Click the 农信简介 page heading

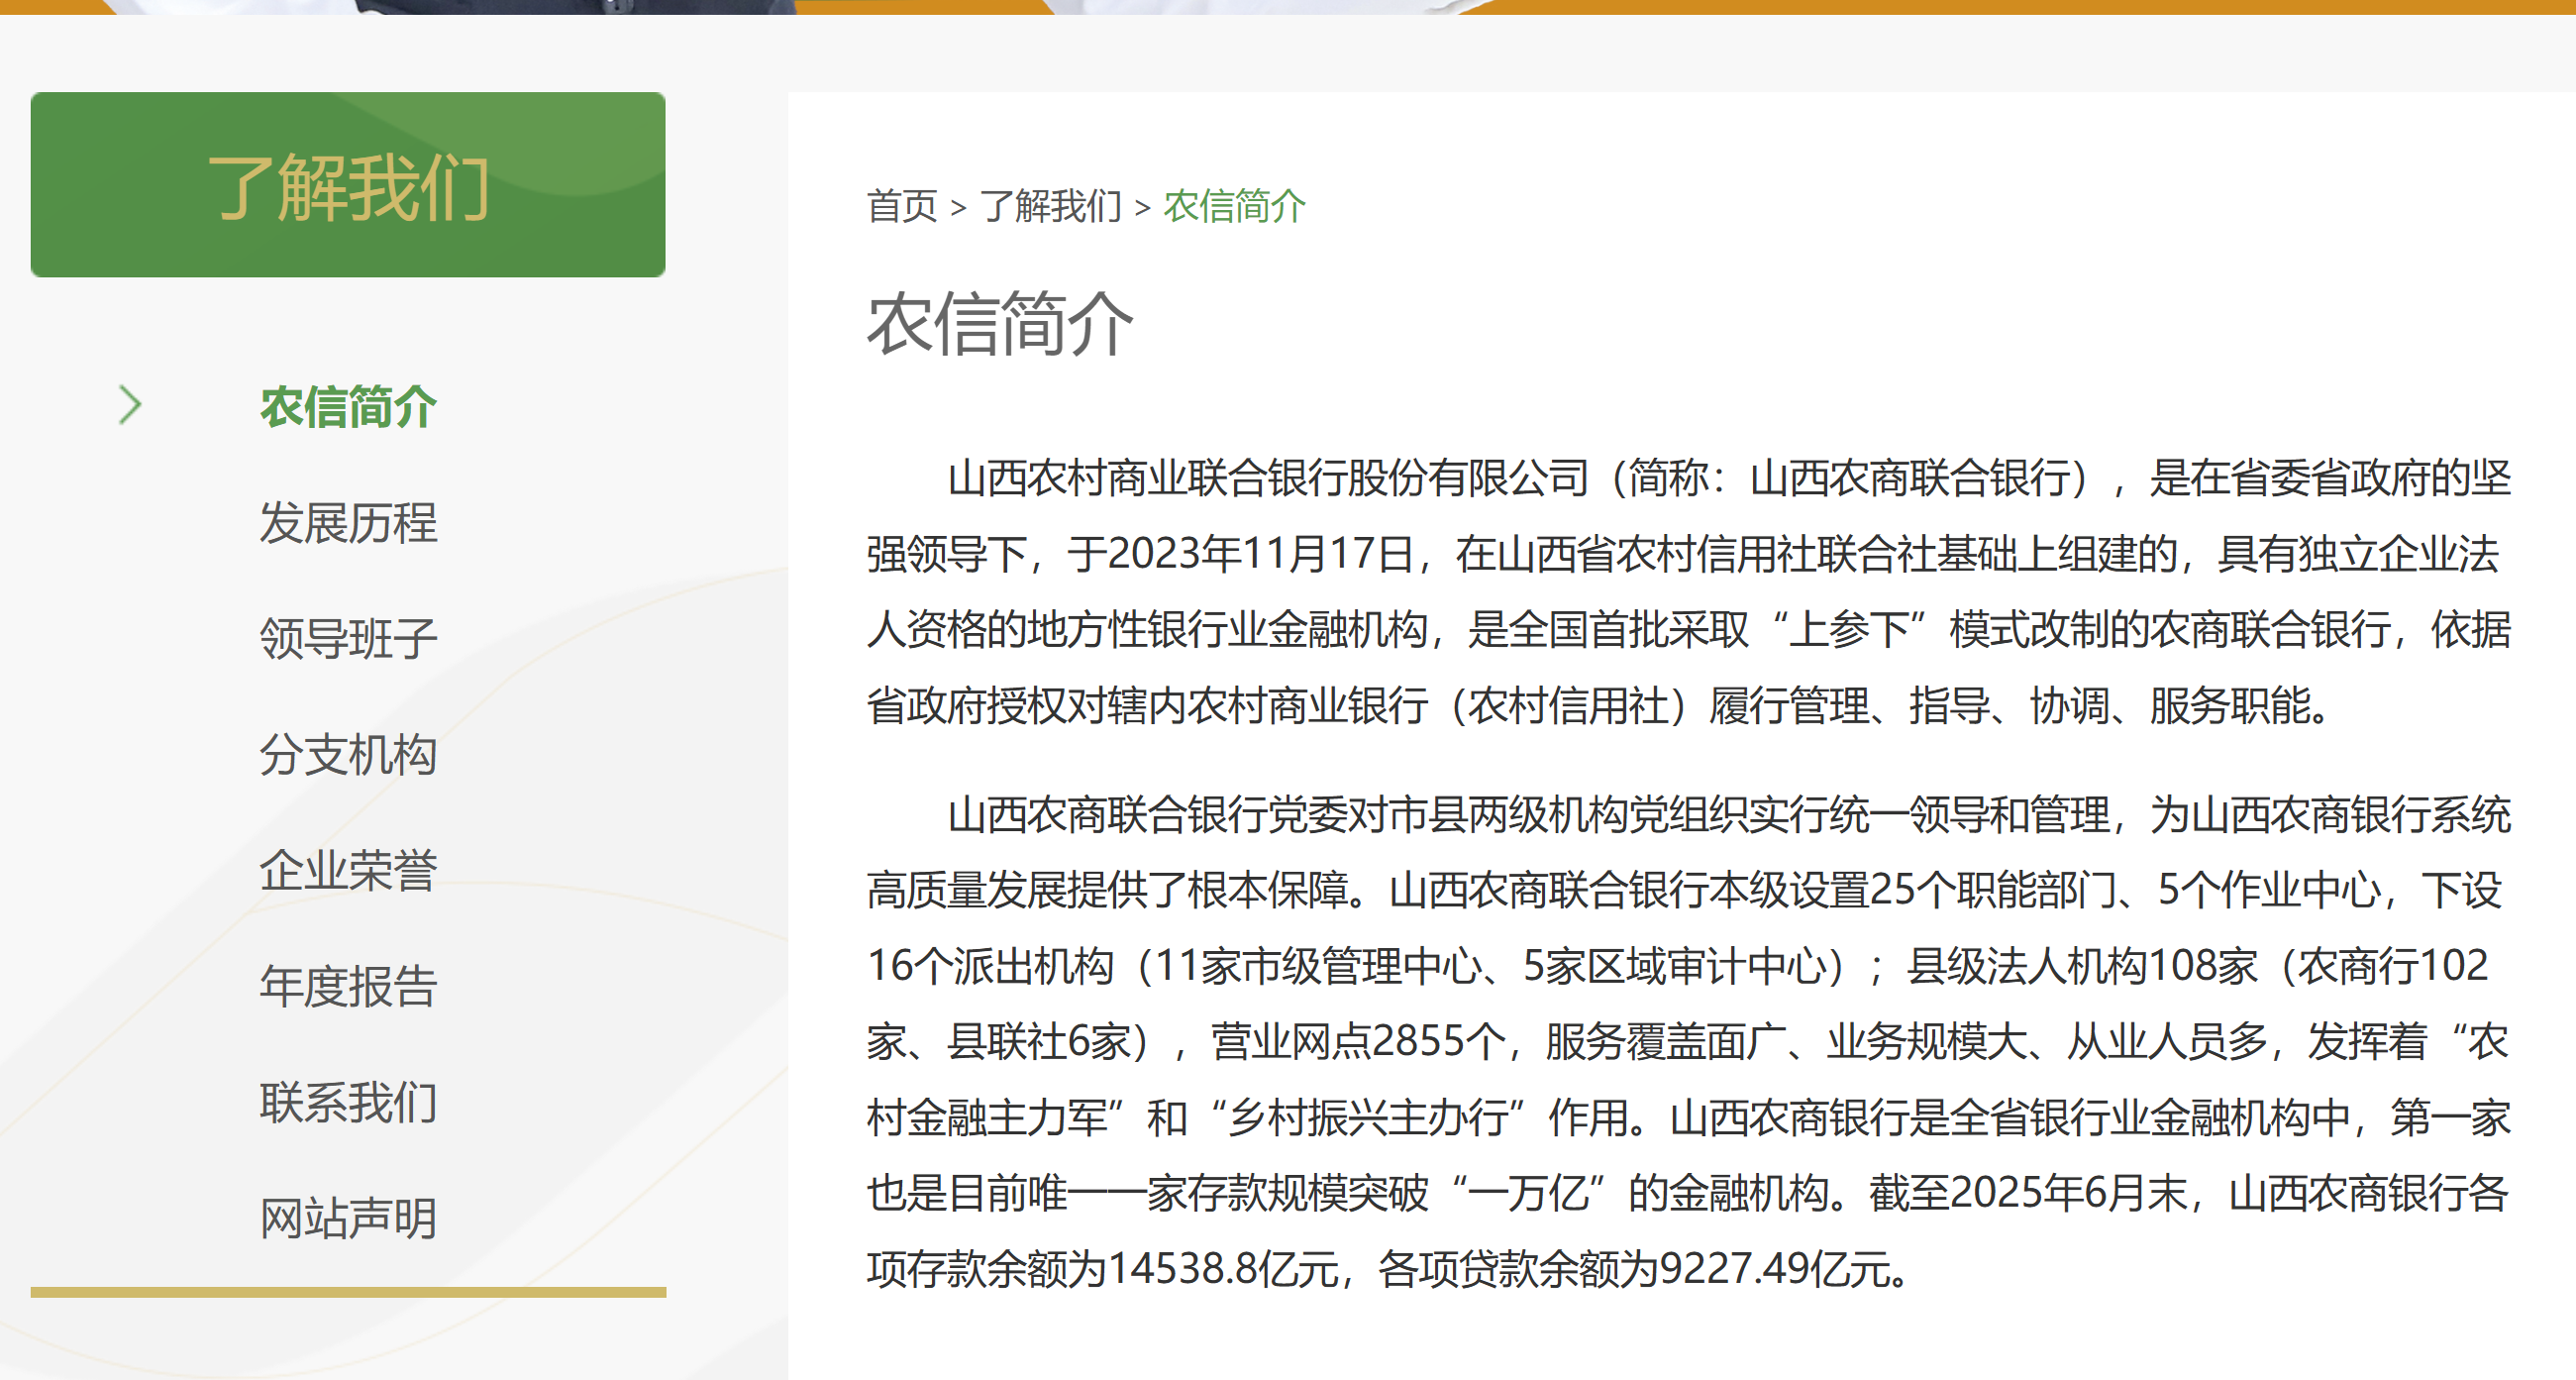(x=1000, y=324)
